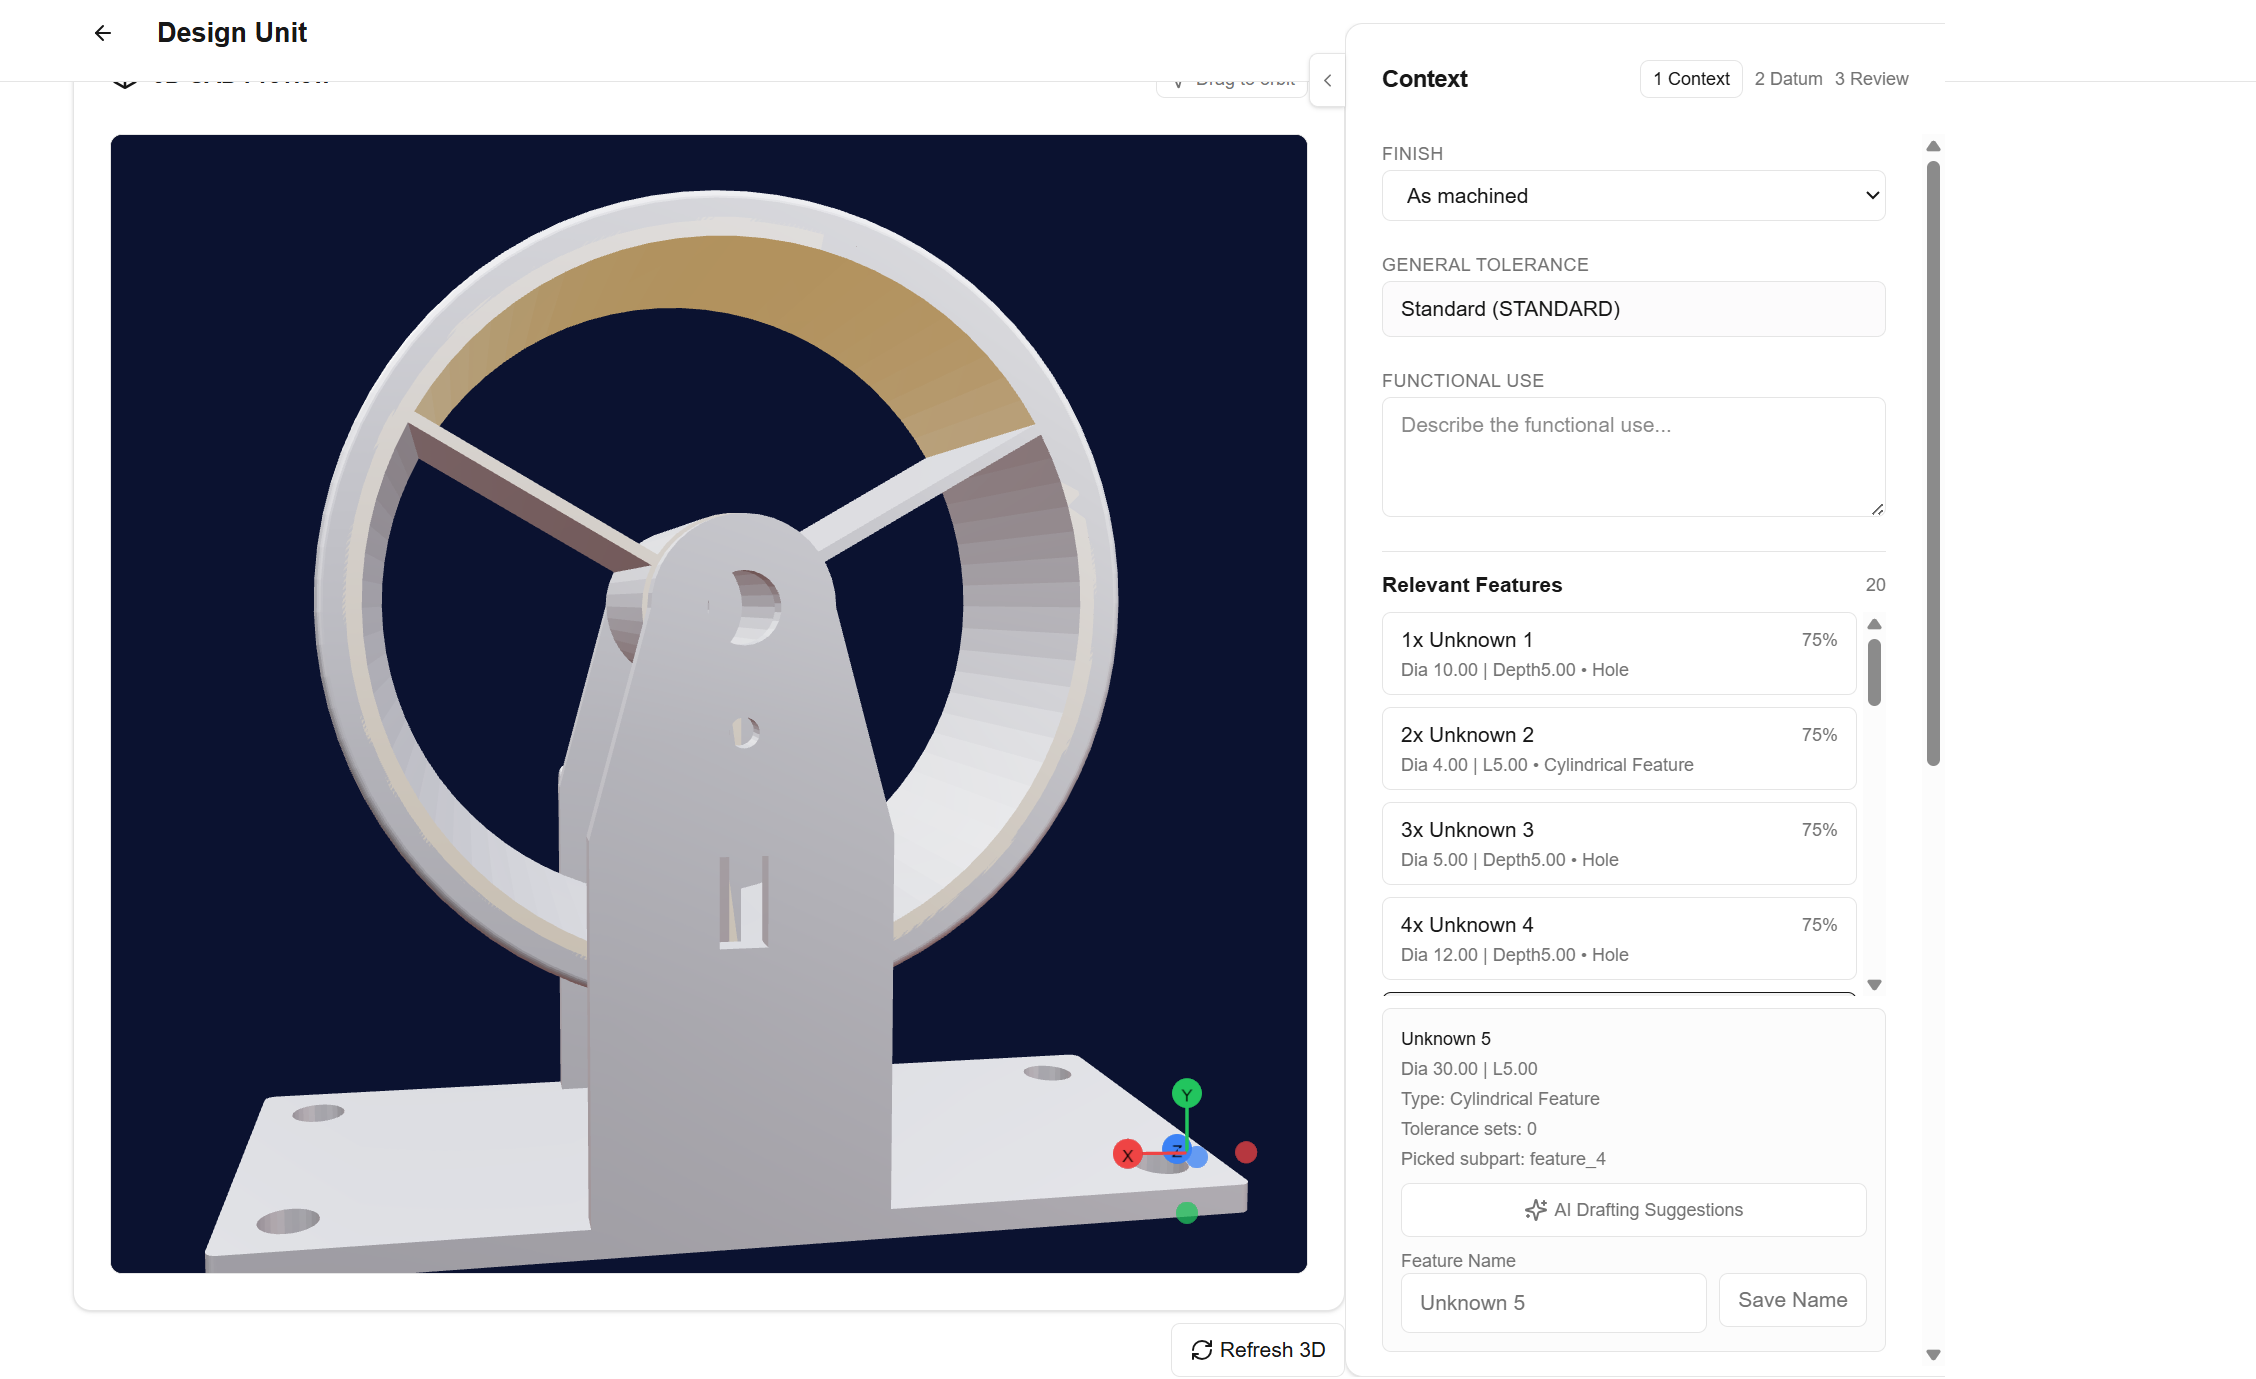
Task: Go back using the arrow beside Design Unit
Action: click(x=102, y=33)
